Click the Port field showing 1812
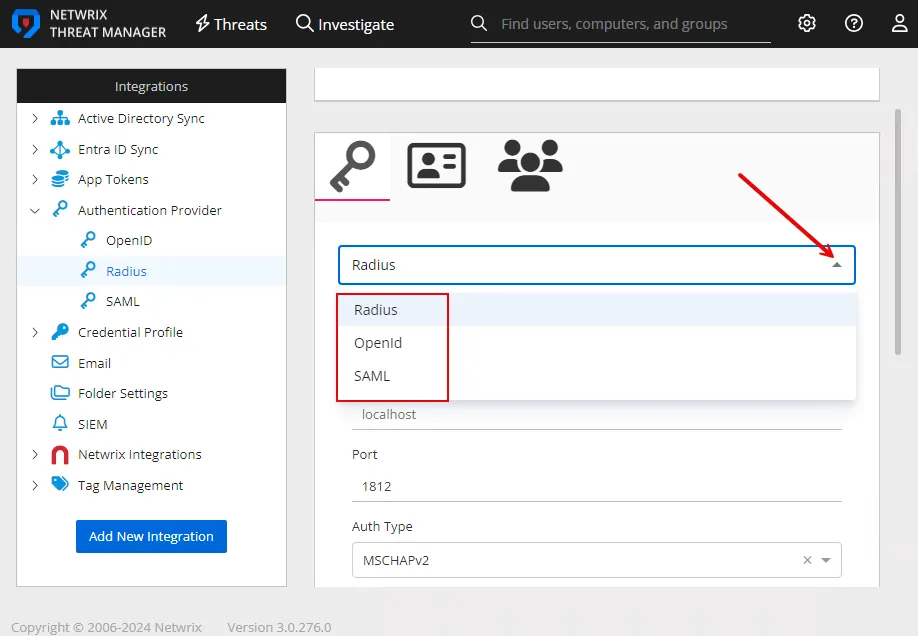 pos(597,486)
